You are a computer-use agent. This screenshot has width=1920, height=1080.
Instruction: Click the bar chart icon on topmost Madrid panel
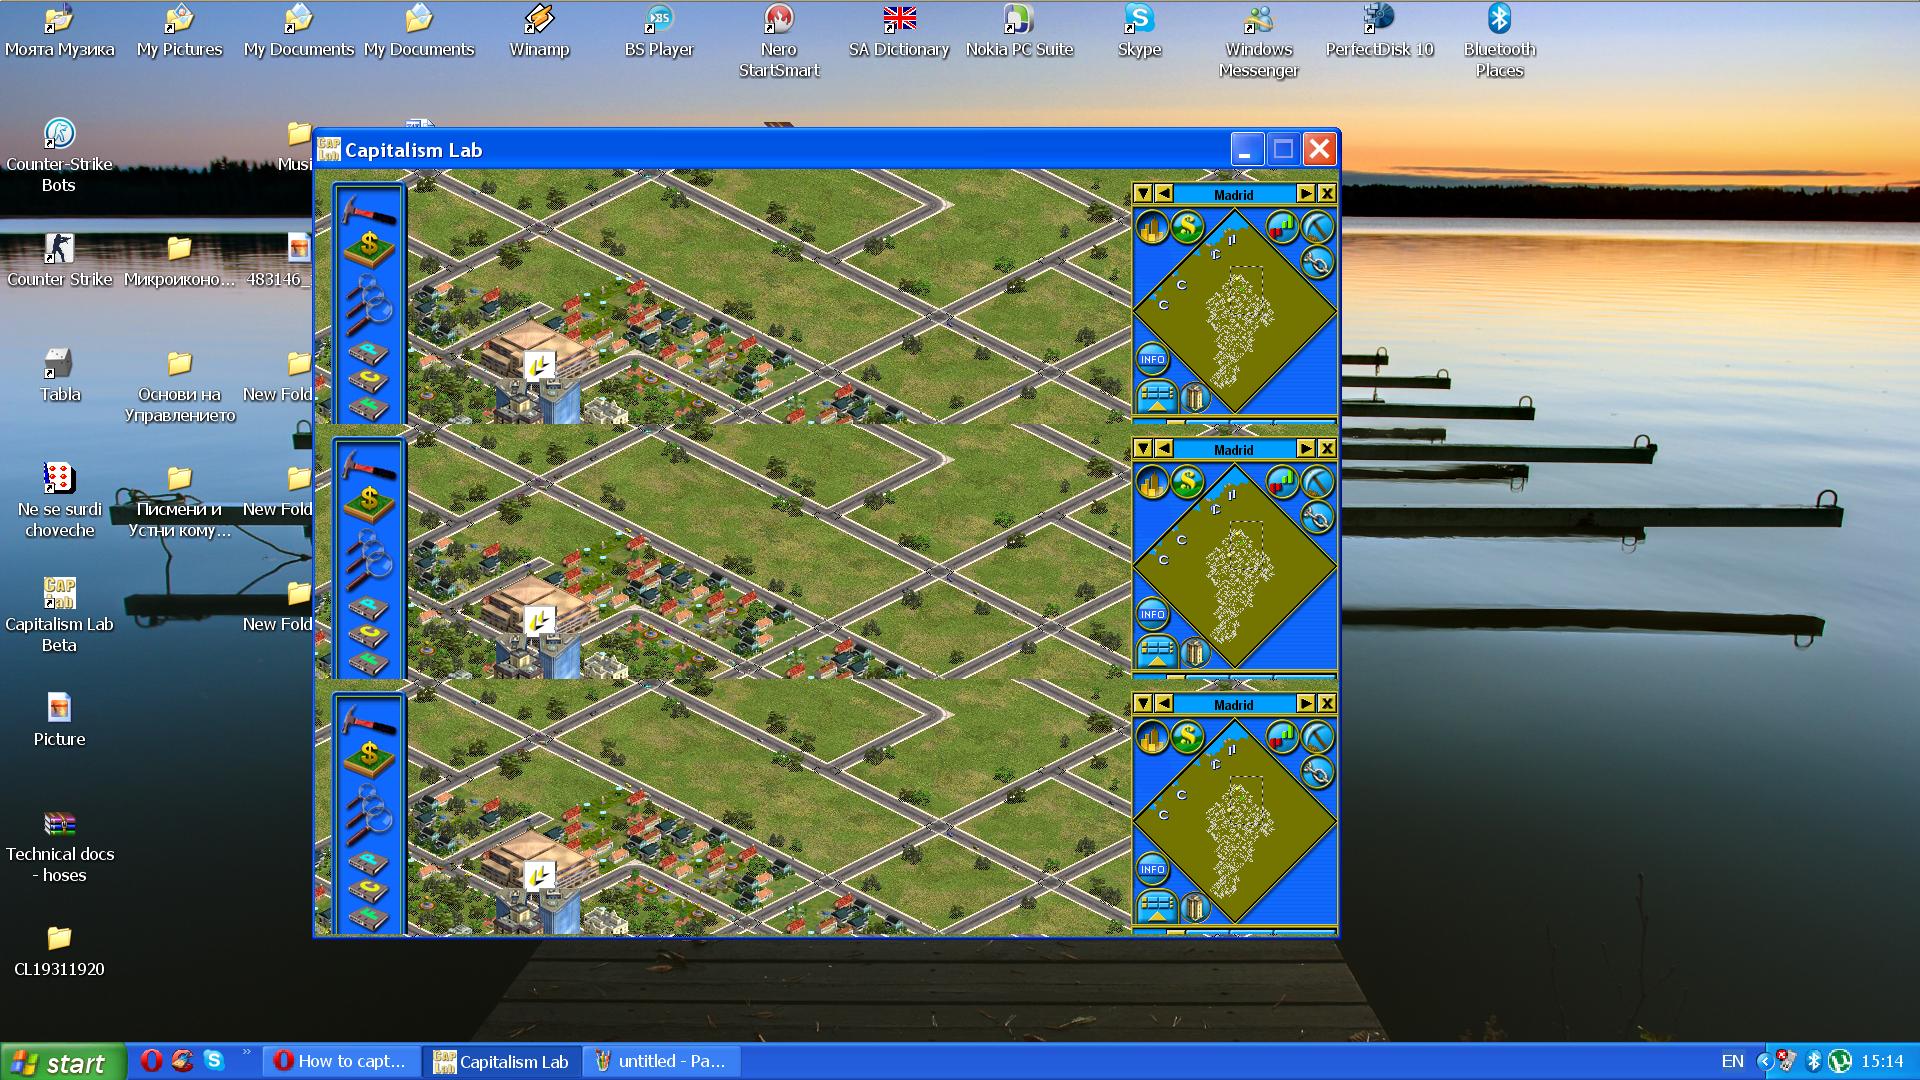[1281, 227]
